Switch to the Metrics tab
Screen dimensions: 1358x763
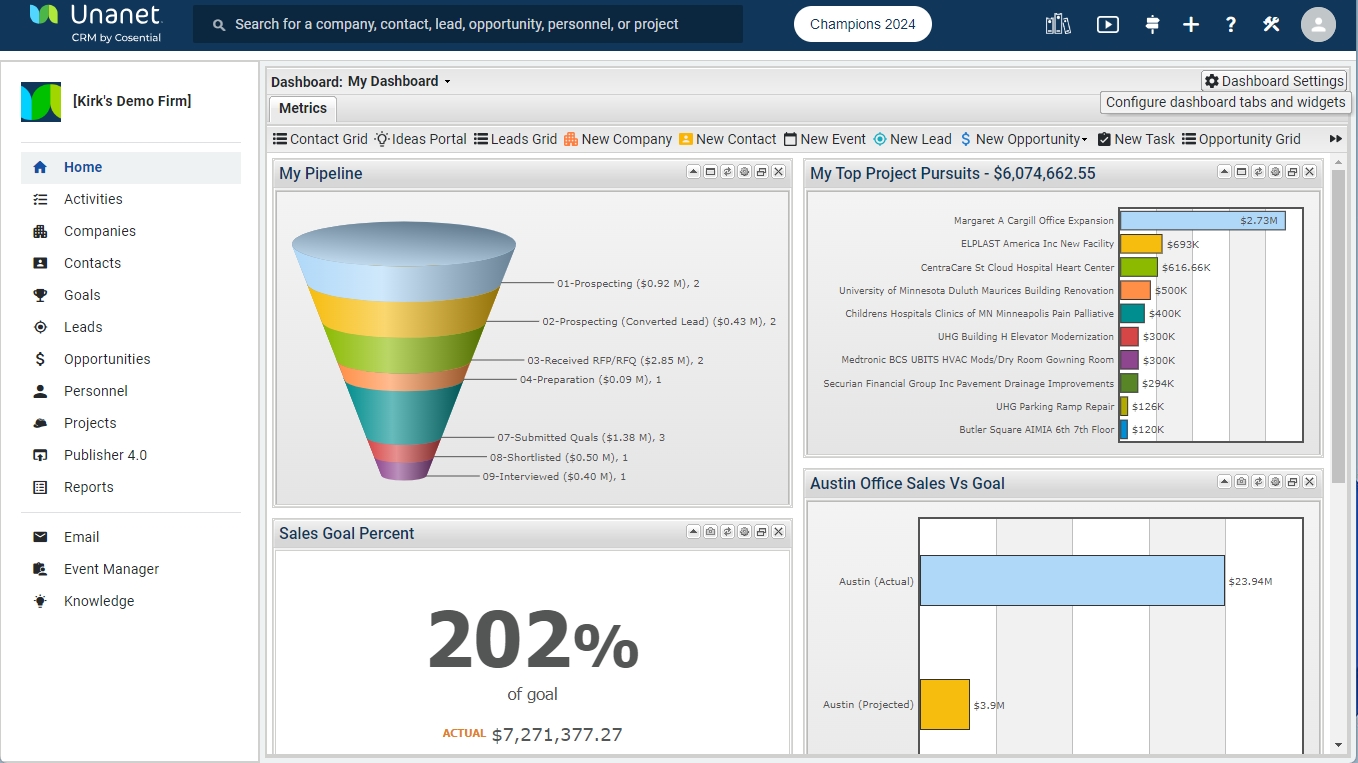point(303,109)
